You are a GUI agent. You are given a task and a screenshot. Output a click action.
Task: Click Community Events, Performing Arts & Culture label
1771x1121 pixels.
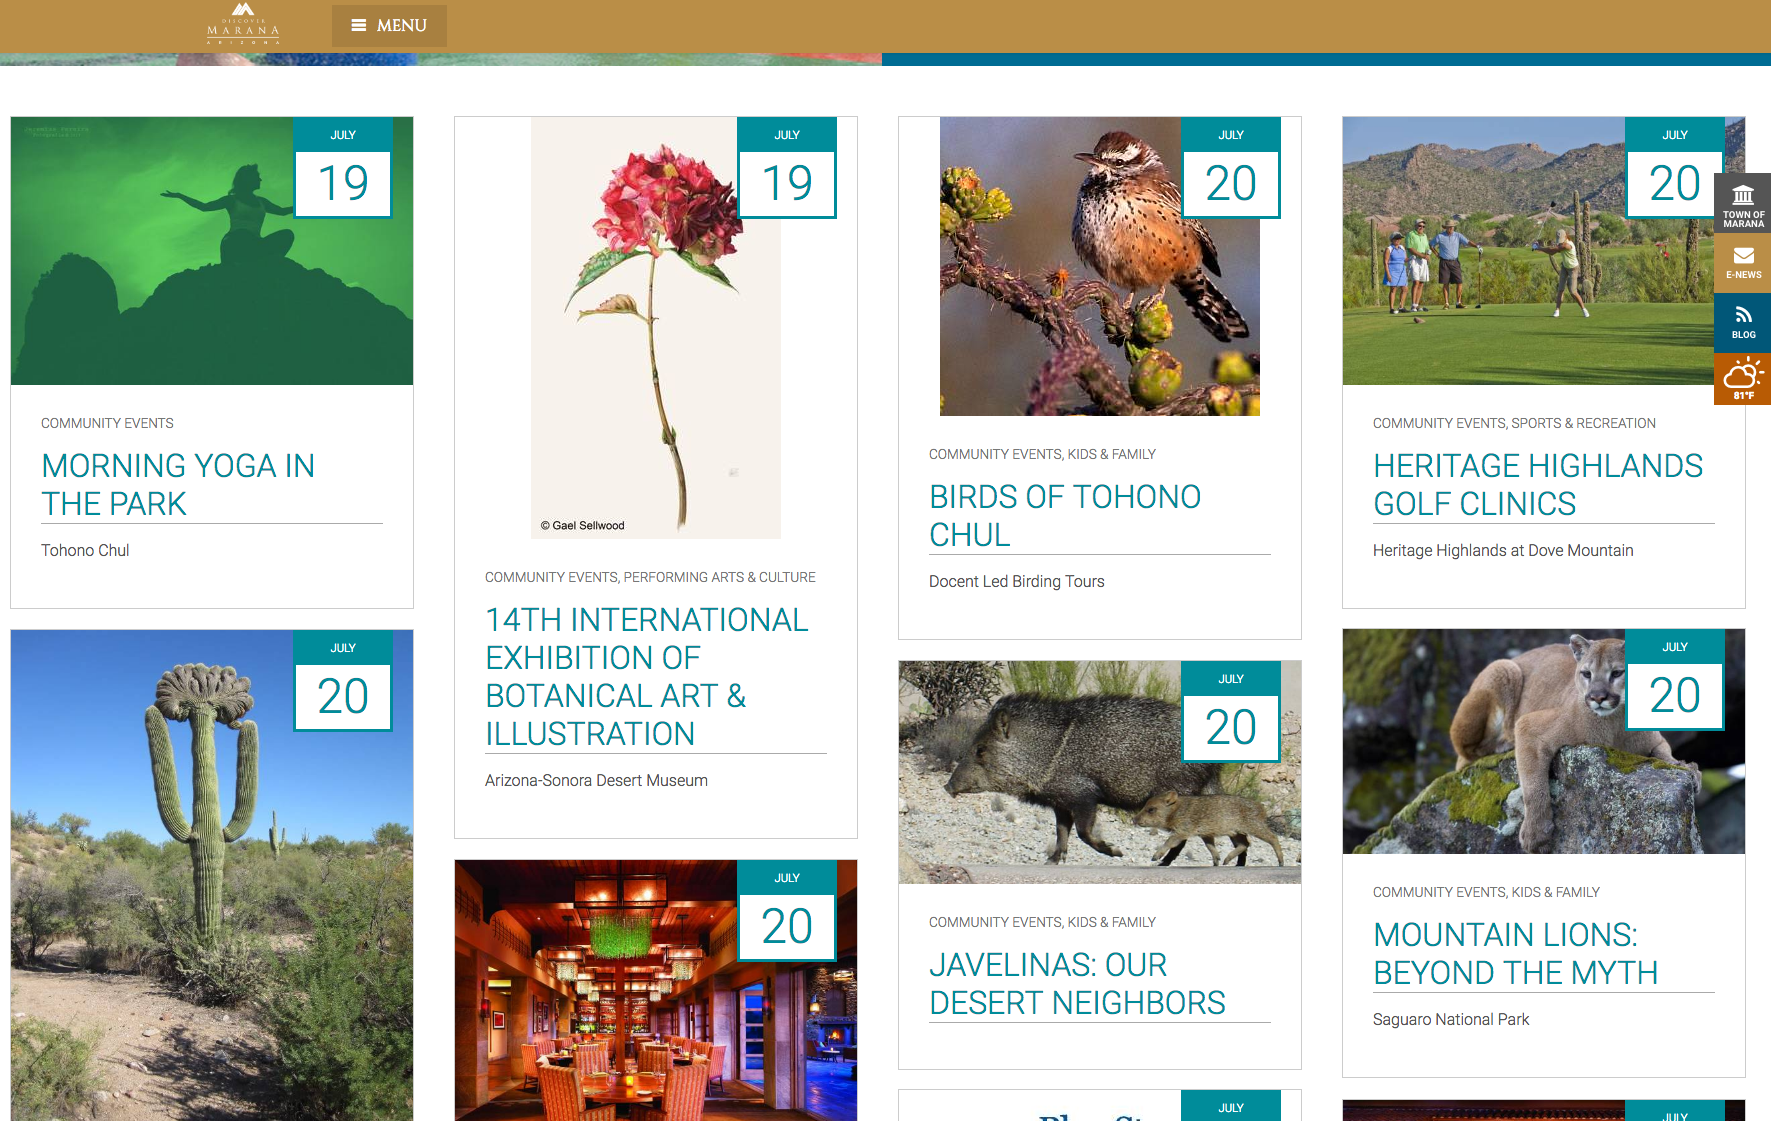(650, 578)
